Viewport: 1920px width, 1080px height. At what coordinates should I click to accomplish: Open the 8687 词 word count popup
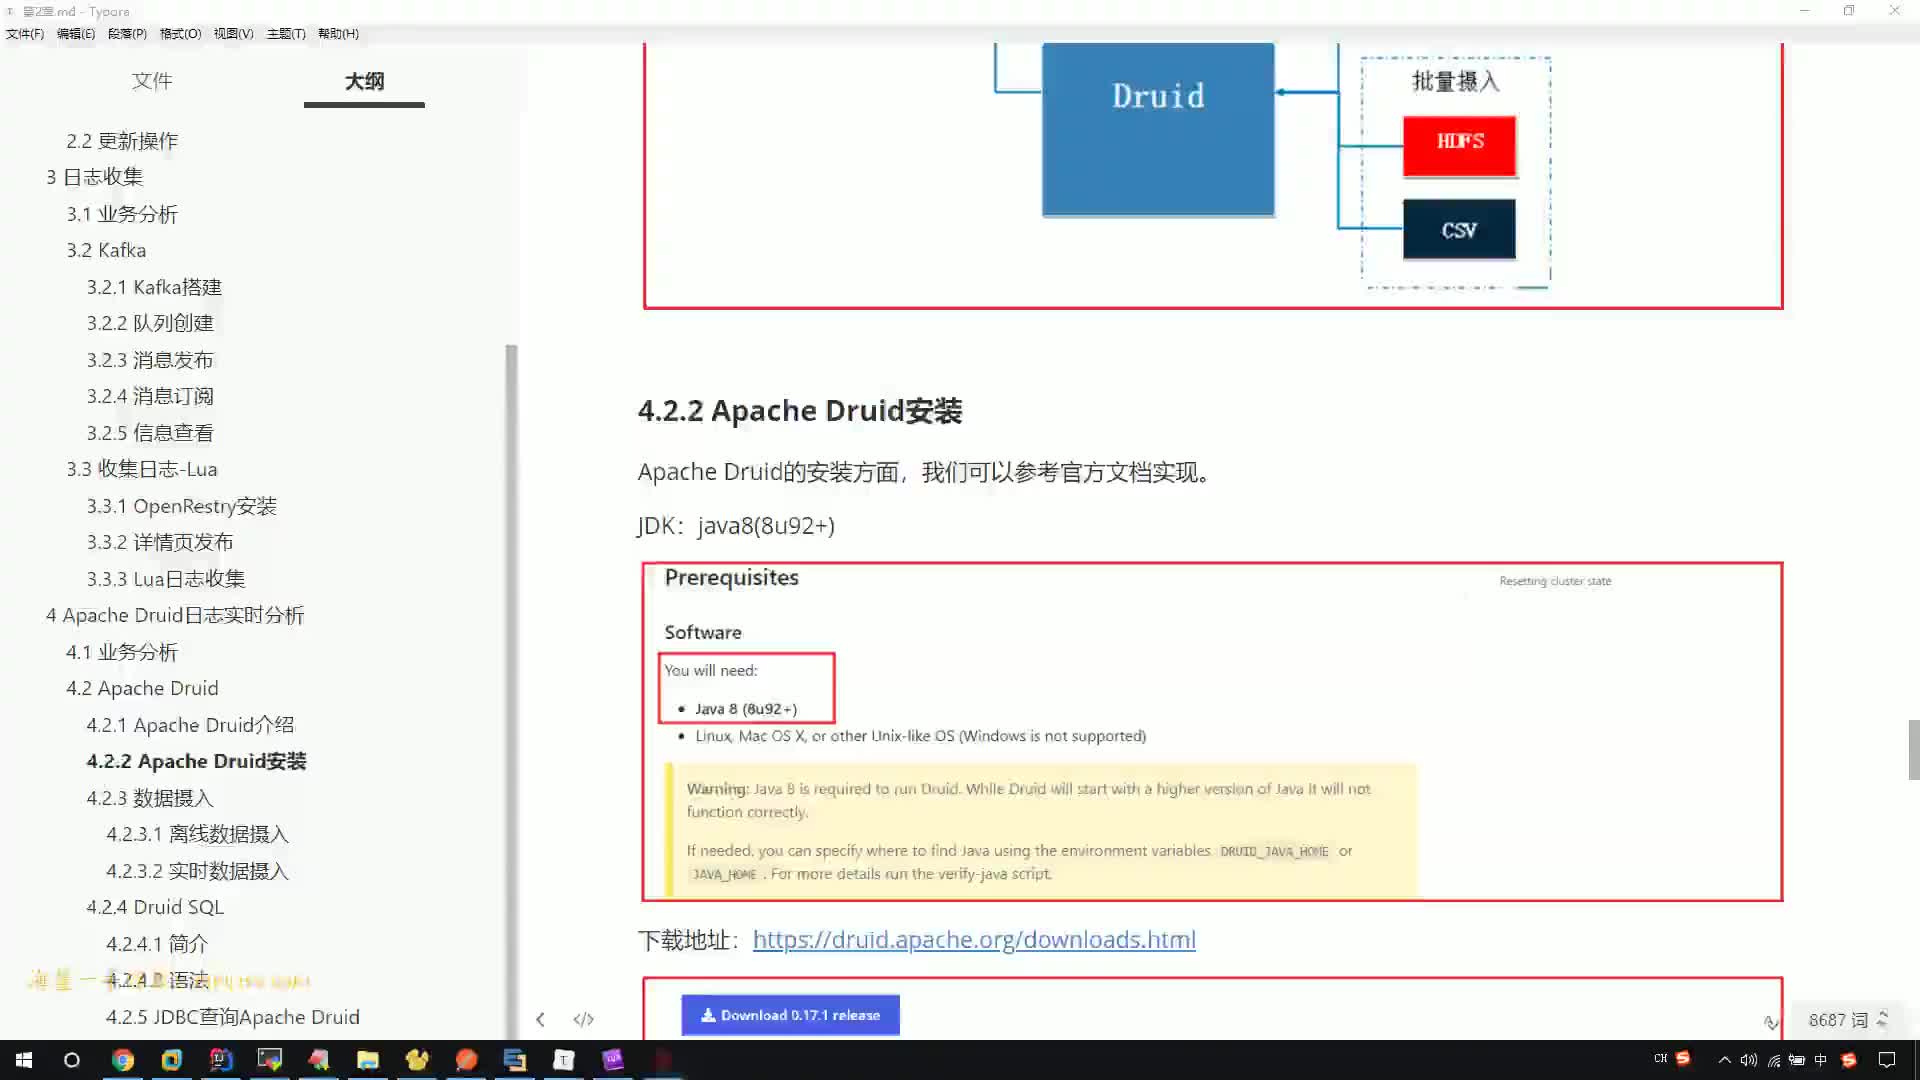tap(1848, 1019)
